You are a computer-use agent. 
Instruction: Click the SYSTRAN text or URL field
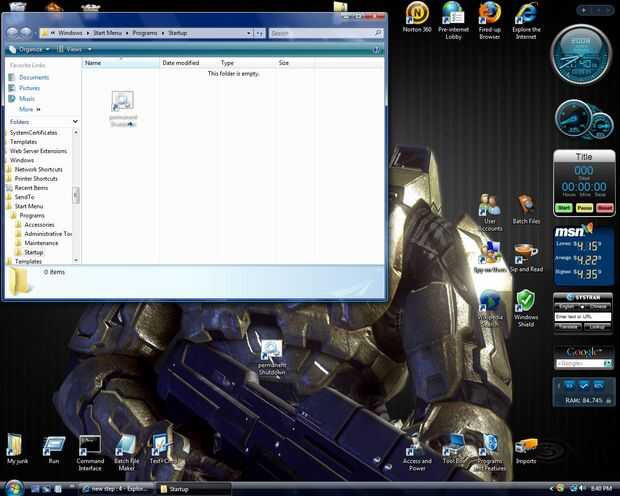click(583, 316)
